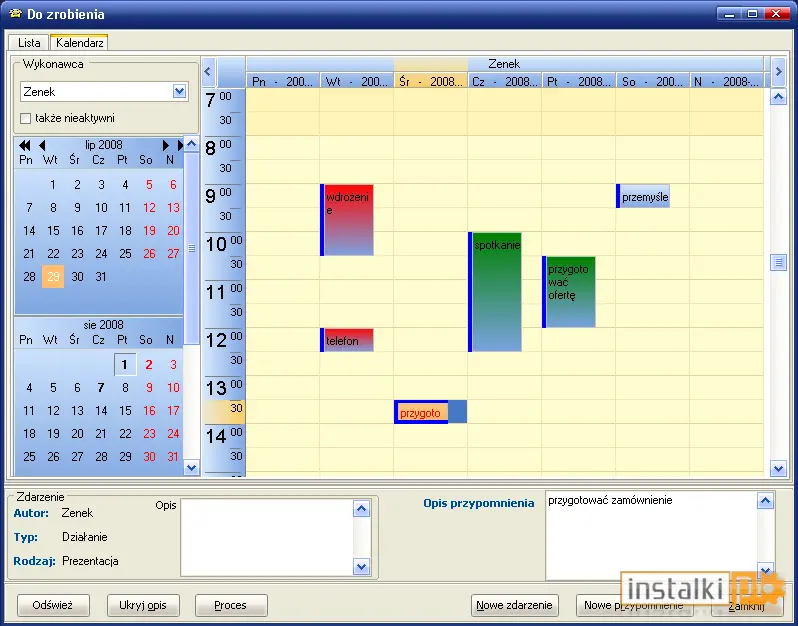Image resolution: width=798 pixels, height=626 pixels.
Task: Select the highlighted przygoto event on Wednesday
Action: (421, 412)
